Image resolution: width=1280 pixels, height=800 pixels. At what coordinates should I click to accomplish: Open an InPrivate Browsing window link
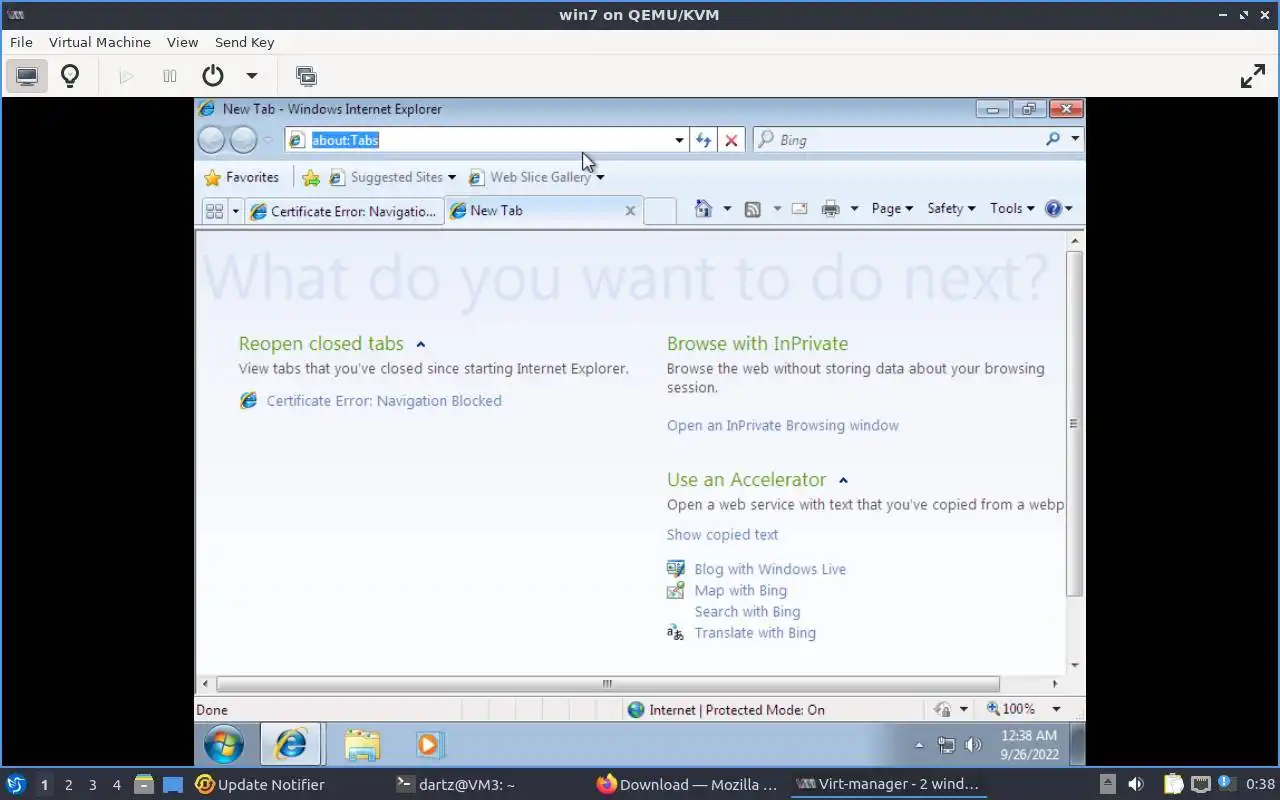(783, 425)
